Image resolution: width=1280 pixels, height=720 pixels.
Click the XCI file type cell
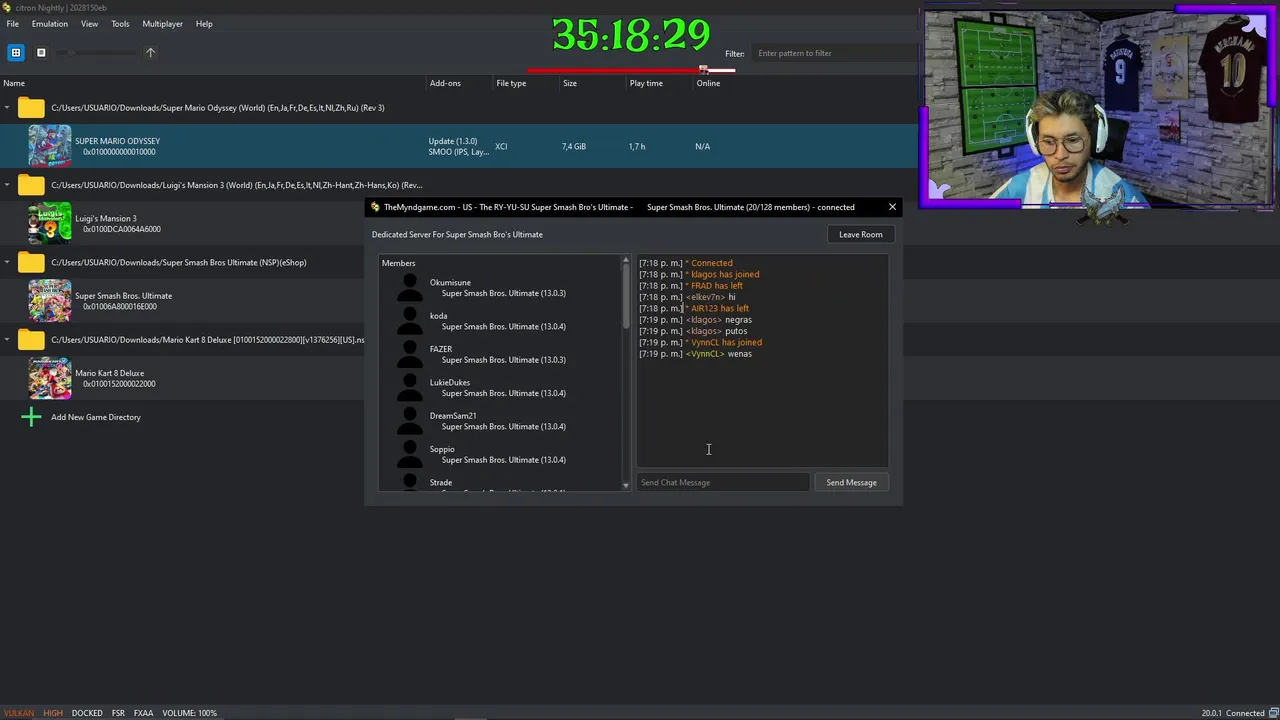point(501,146)
